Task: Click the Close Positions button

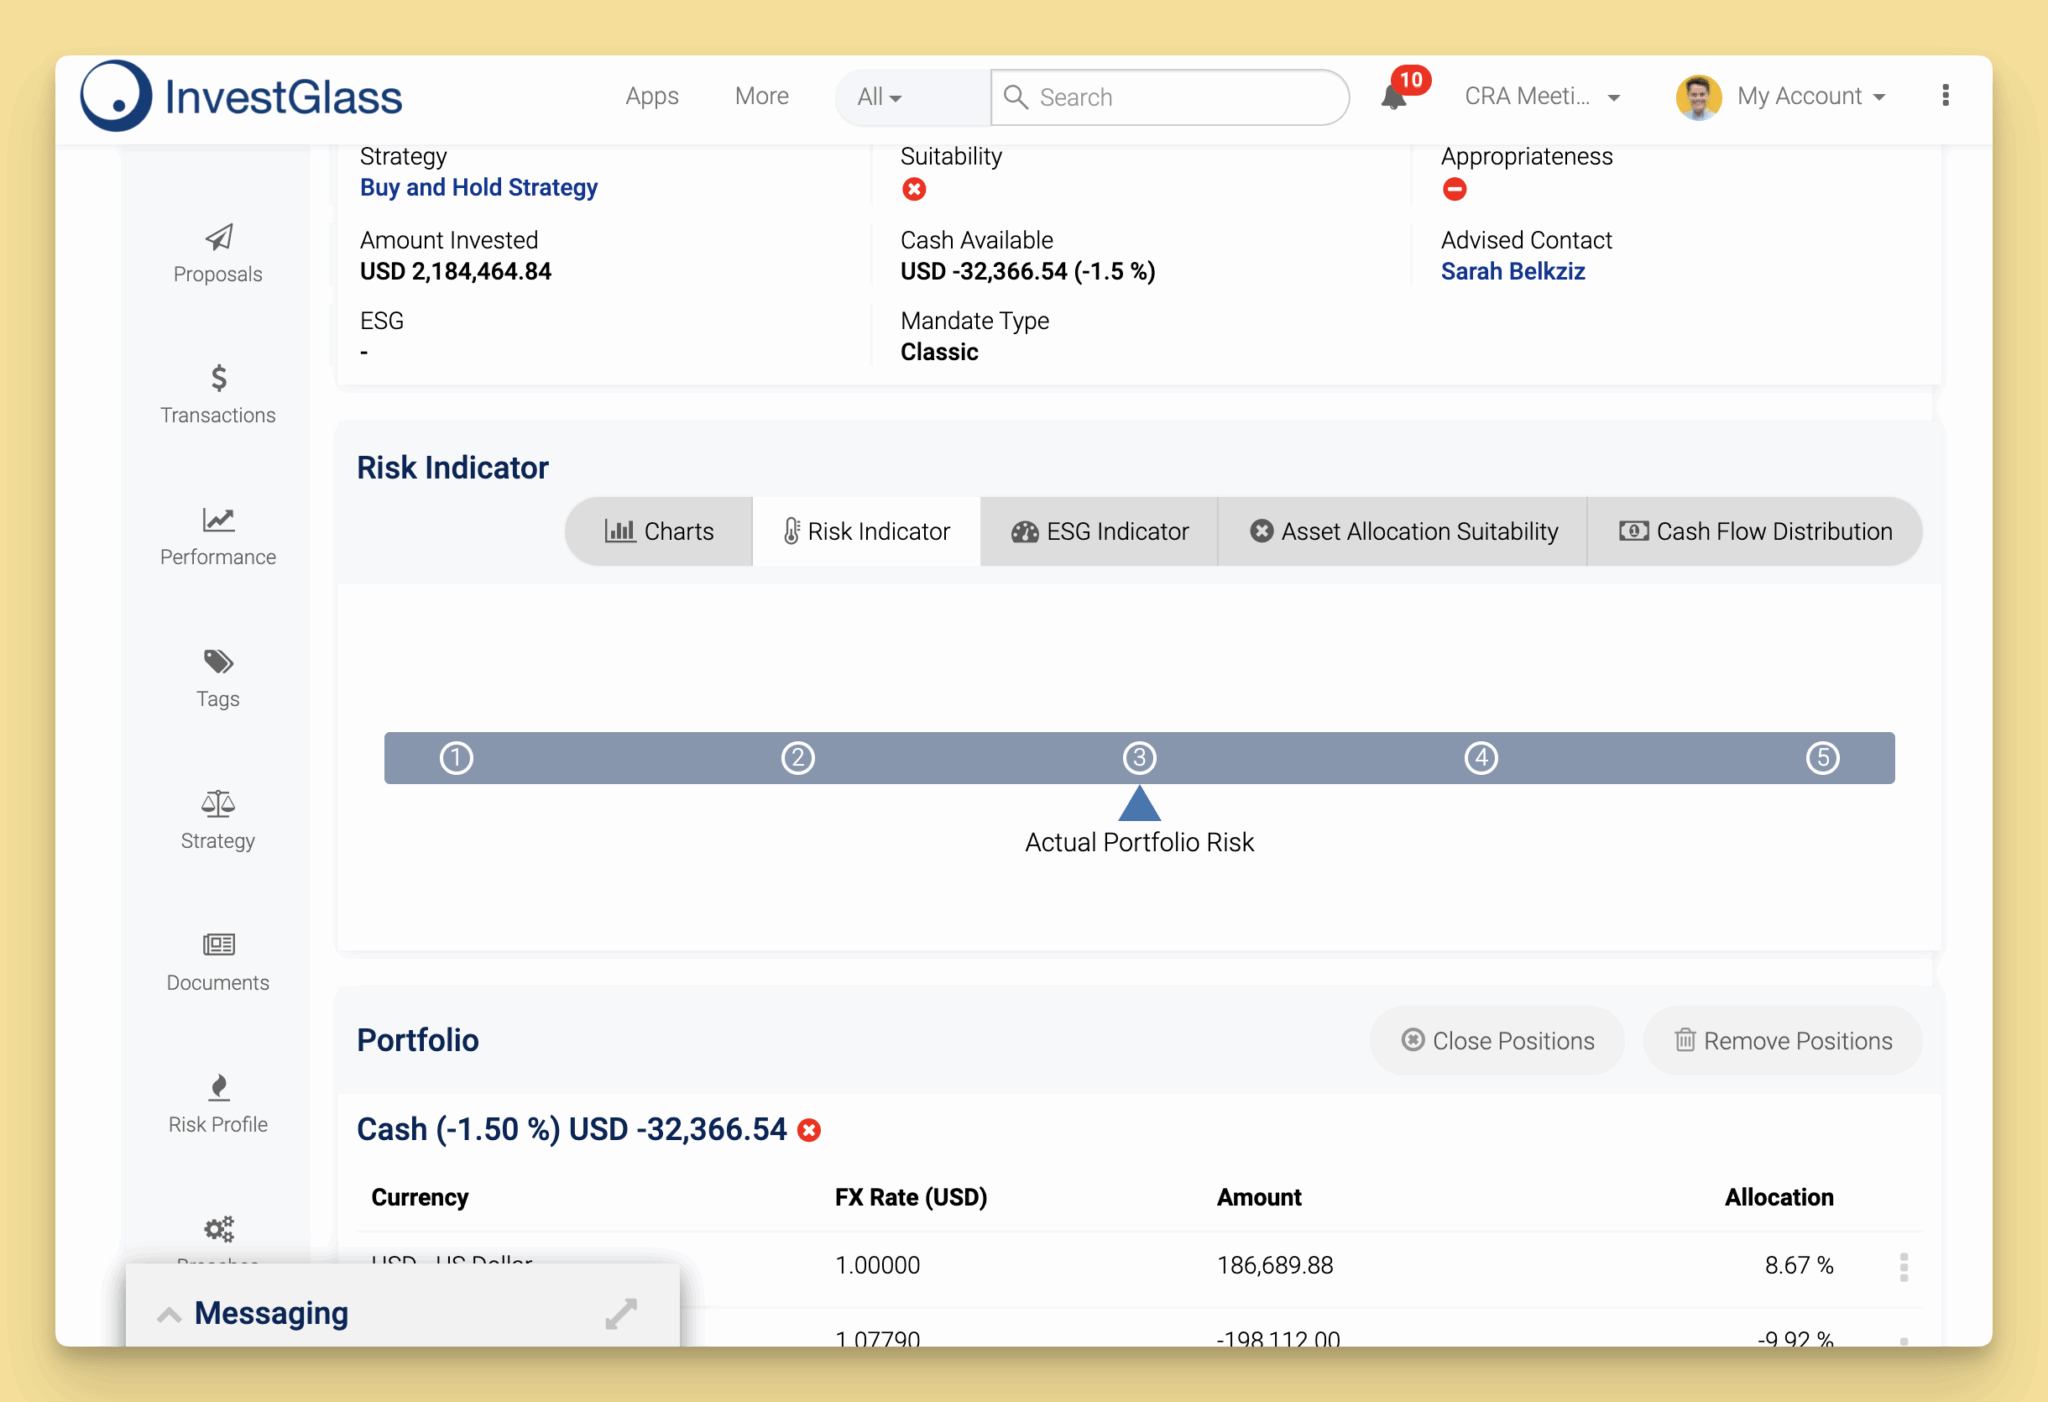Action: 1497,1041
